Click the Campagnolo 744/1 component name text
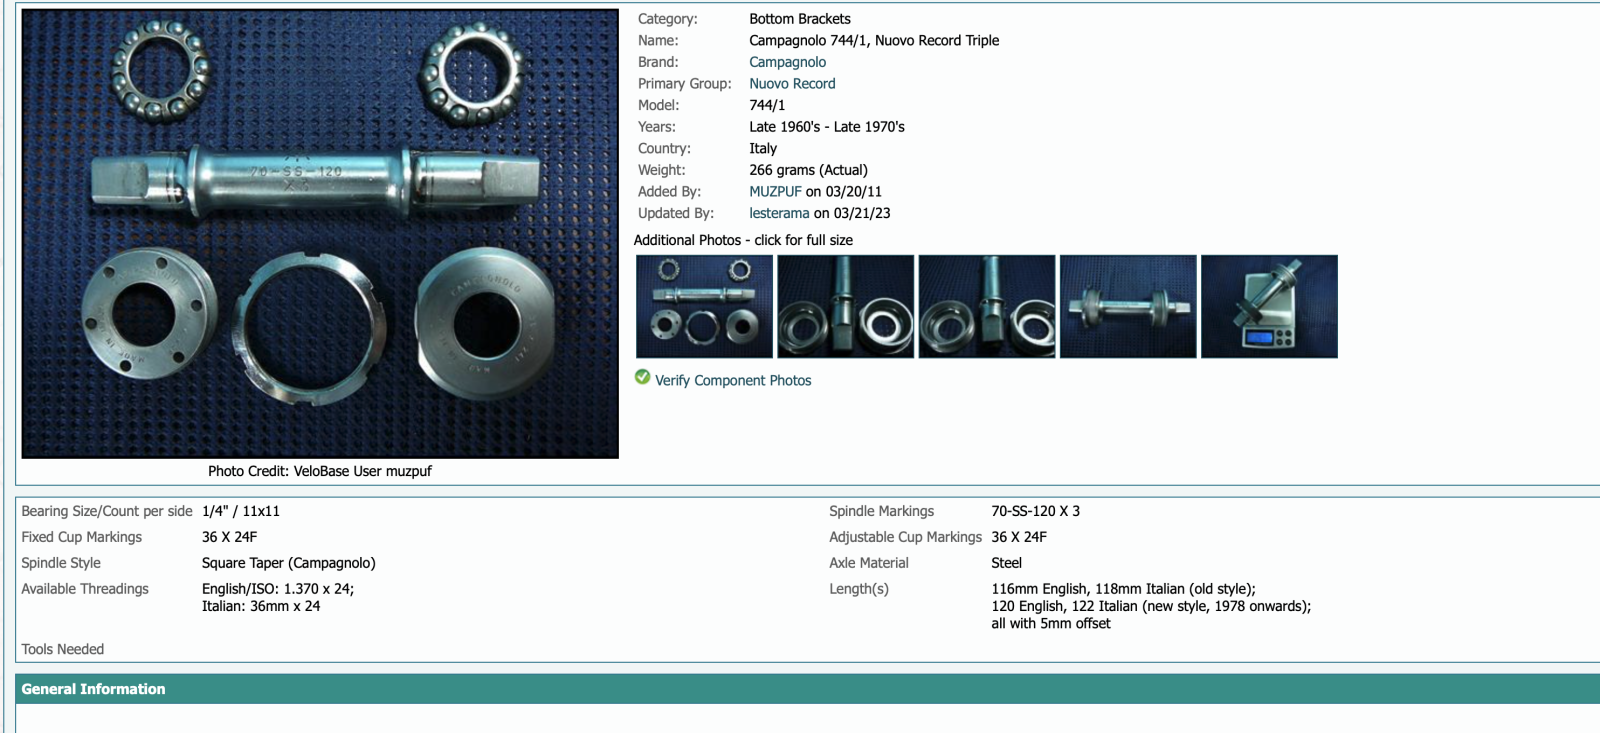Image resolution: width=1600 pixels, height=733 pixels. 873,41
